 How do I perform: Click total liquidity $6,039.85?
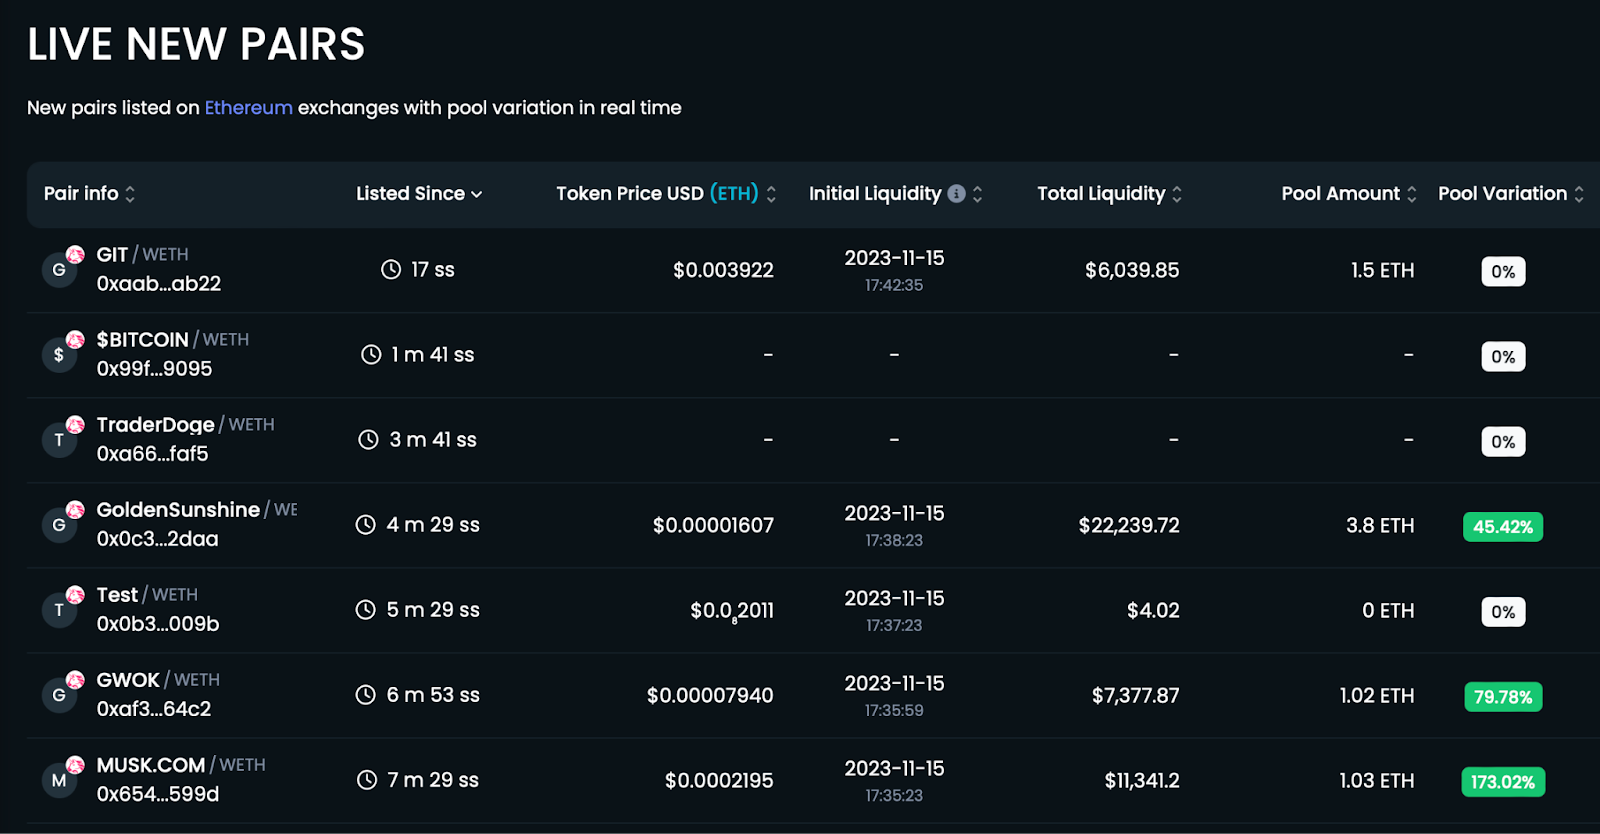click(x=1132, y=270)
